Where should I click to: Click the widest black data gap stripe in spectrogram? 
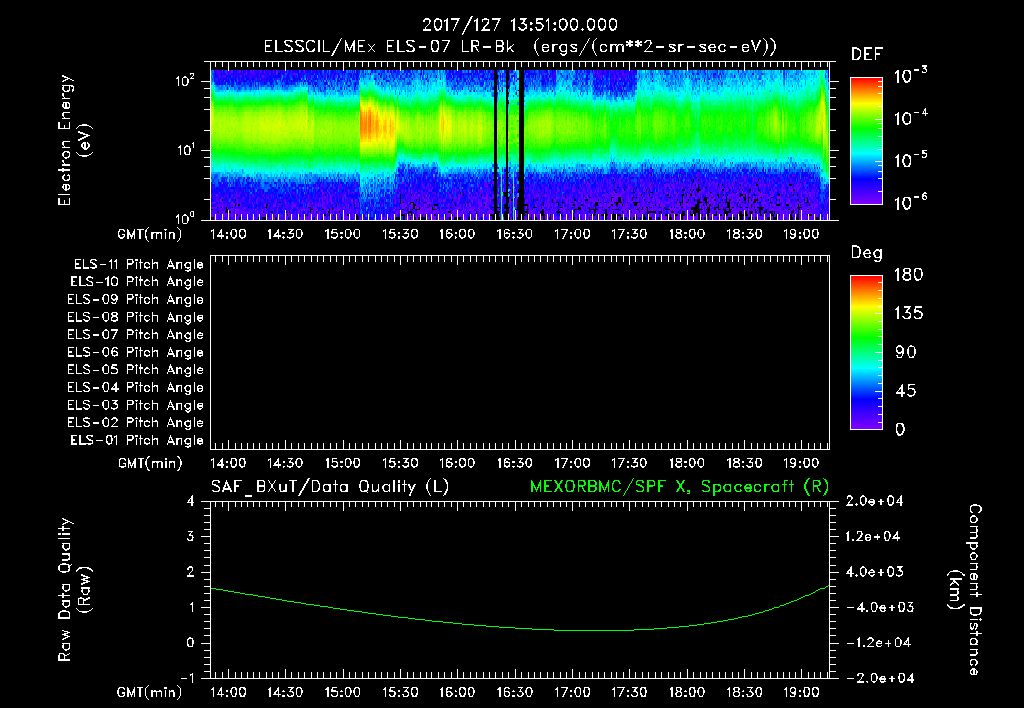(x=521, y=144)
